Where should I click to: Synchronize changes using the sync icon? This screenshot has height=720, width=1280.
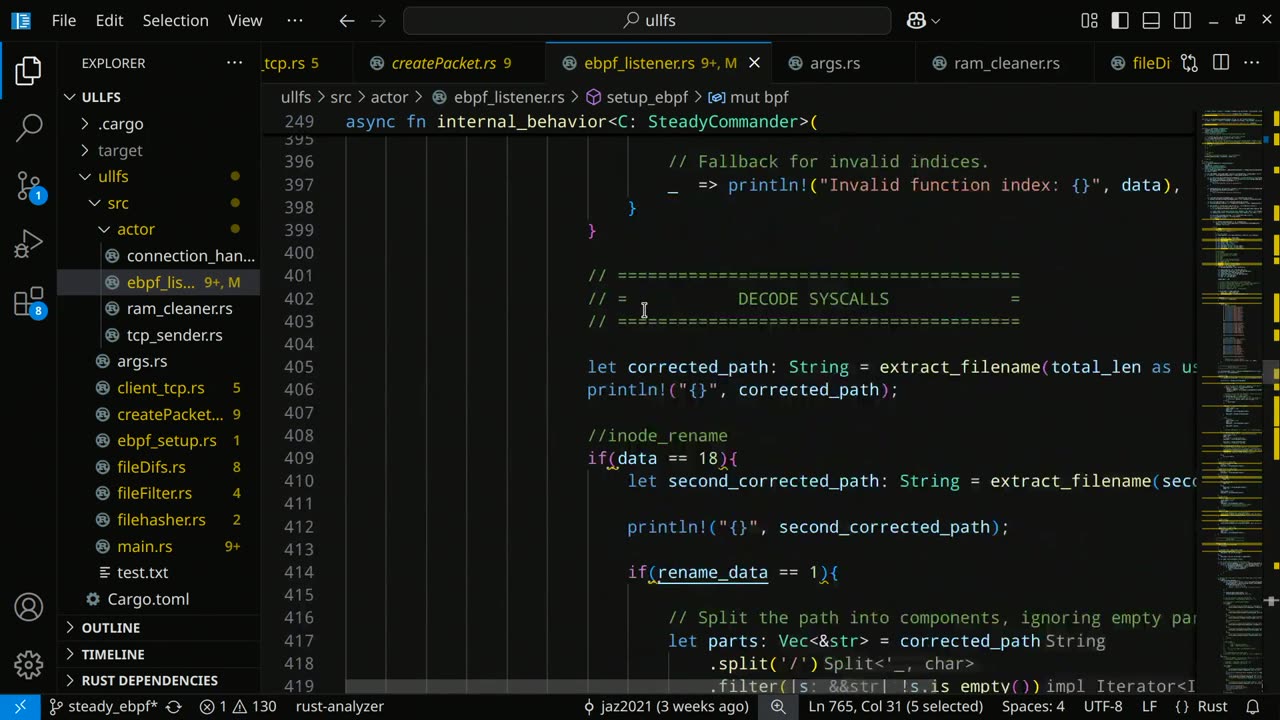[174, 706]
